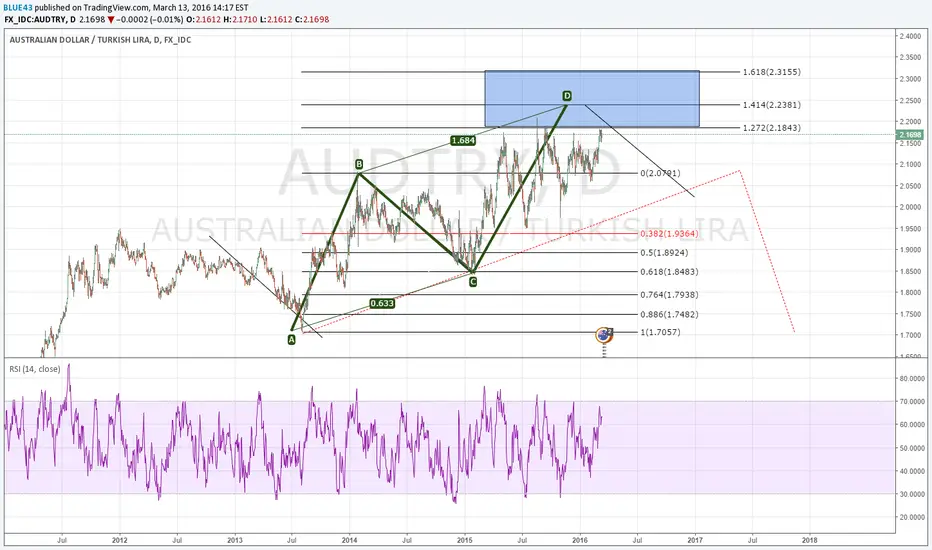Click the 2.1000 price axis label
The width and height of the screenshot is (932, 550).
[x=911, y=165]
